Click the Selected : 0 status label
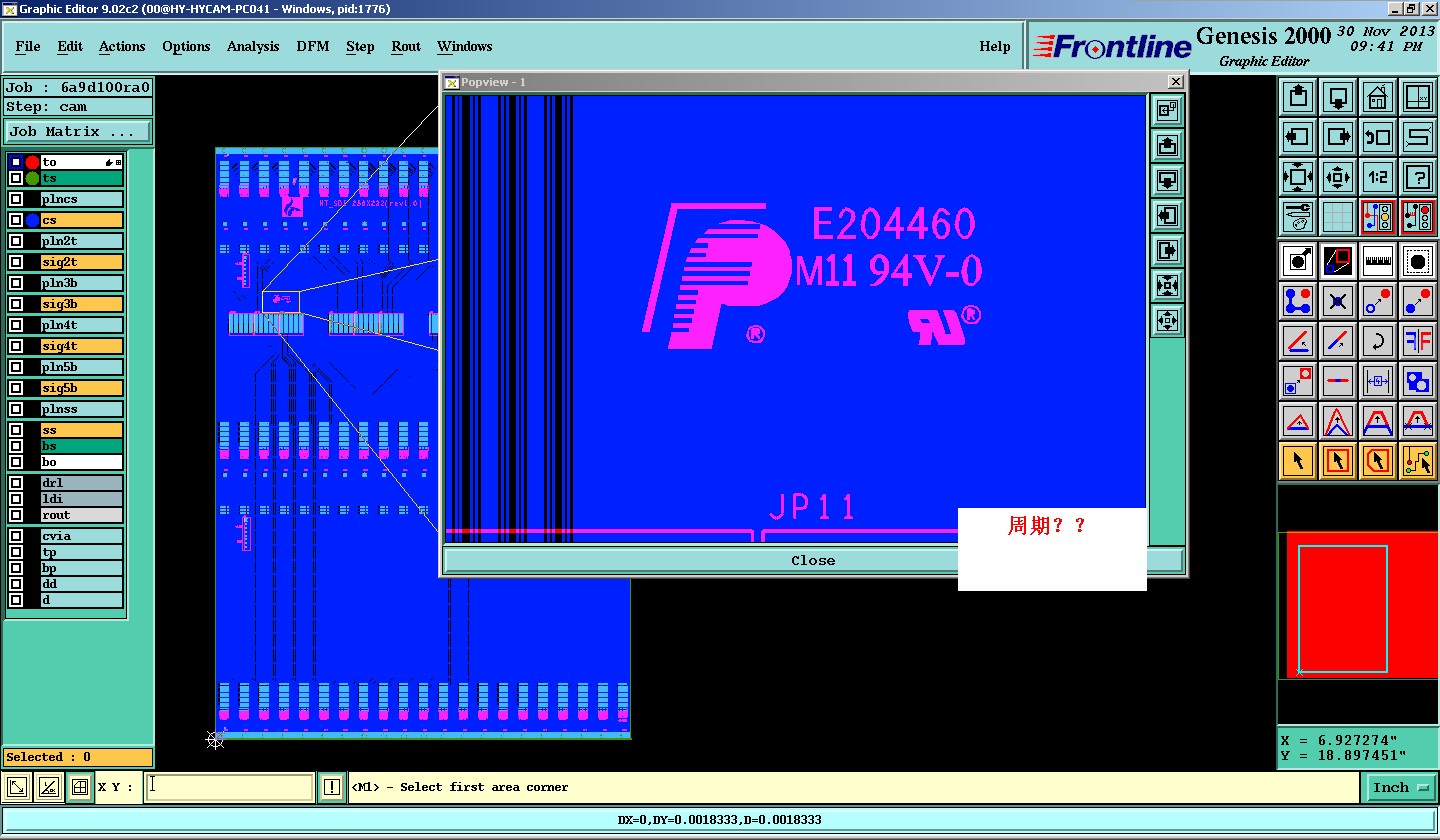This screenshot has width=1440, height=840. click(x=78, y=757)
